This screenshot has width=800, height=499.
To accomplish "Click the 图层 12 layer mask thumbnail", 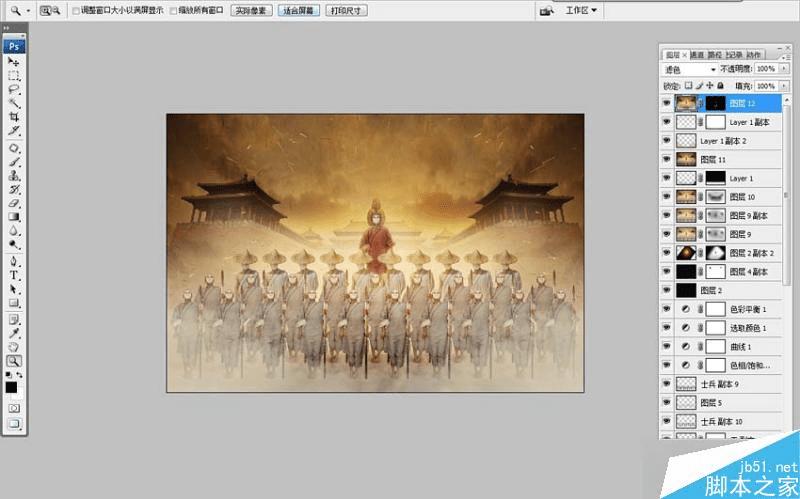I will point(715,103).
